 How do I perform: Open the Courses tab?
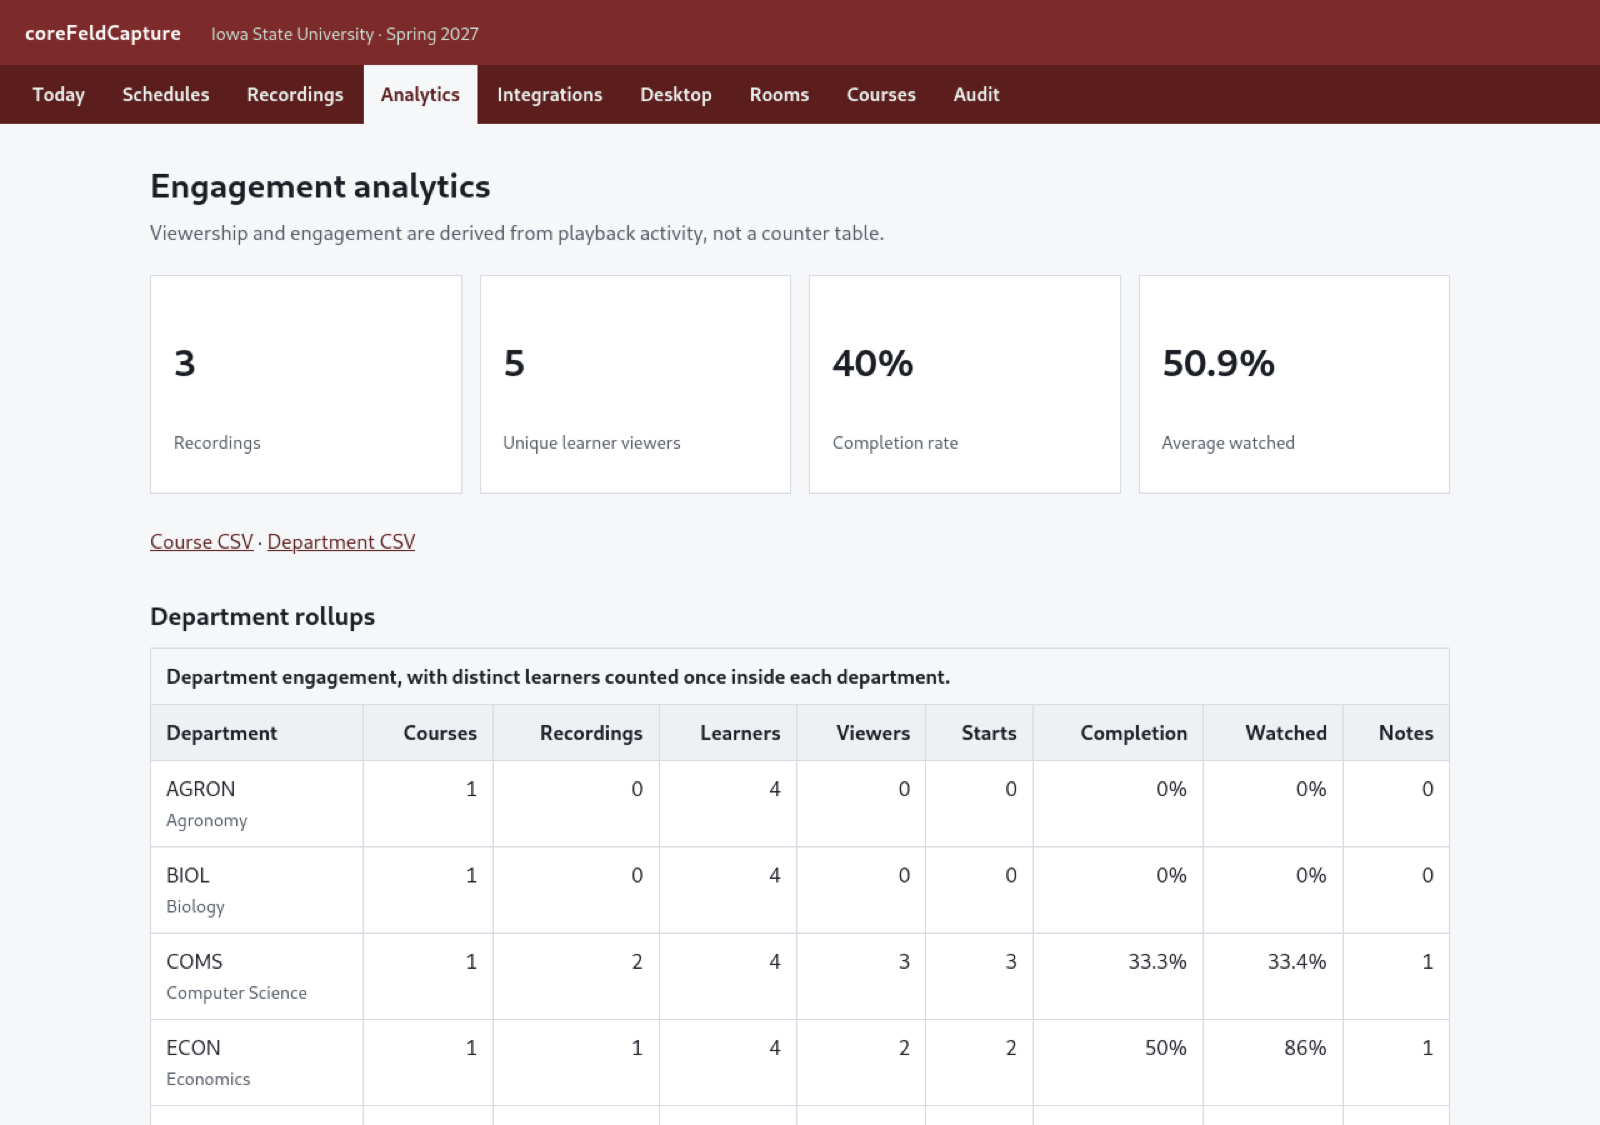point(881,94)
